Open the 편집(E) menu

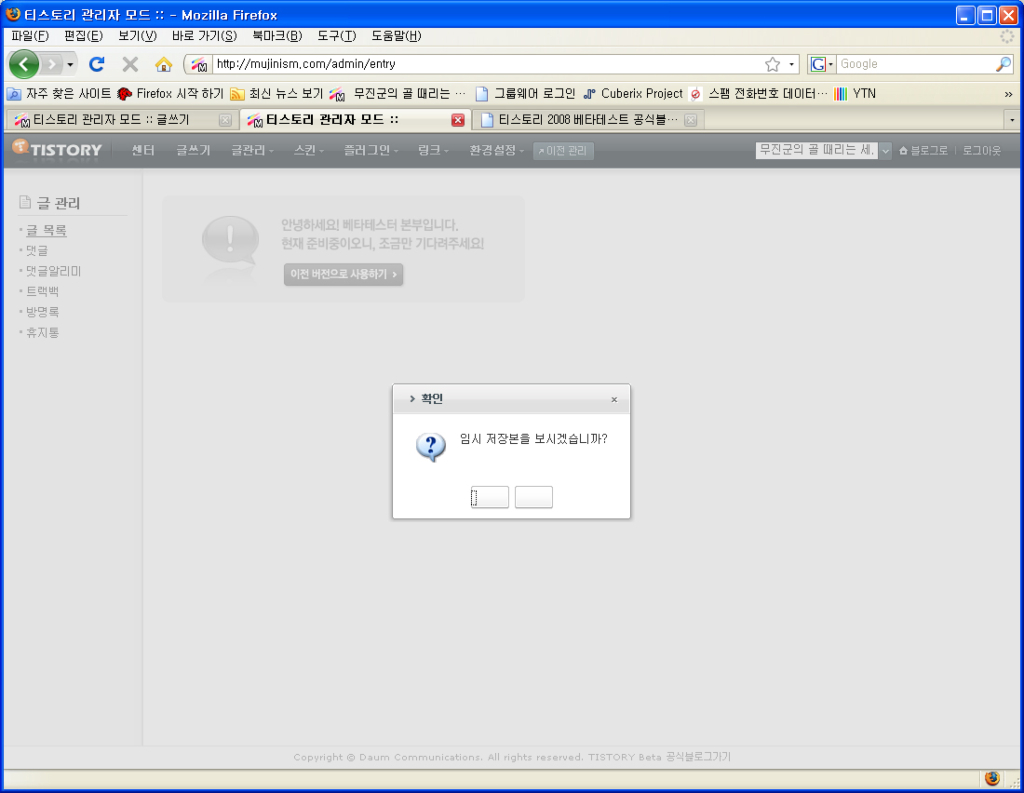(x=84, y=36)
